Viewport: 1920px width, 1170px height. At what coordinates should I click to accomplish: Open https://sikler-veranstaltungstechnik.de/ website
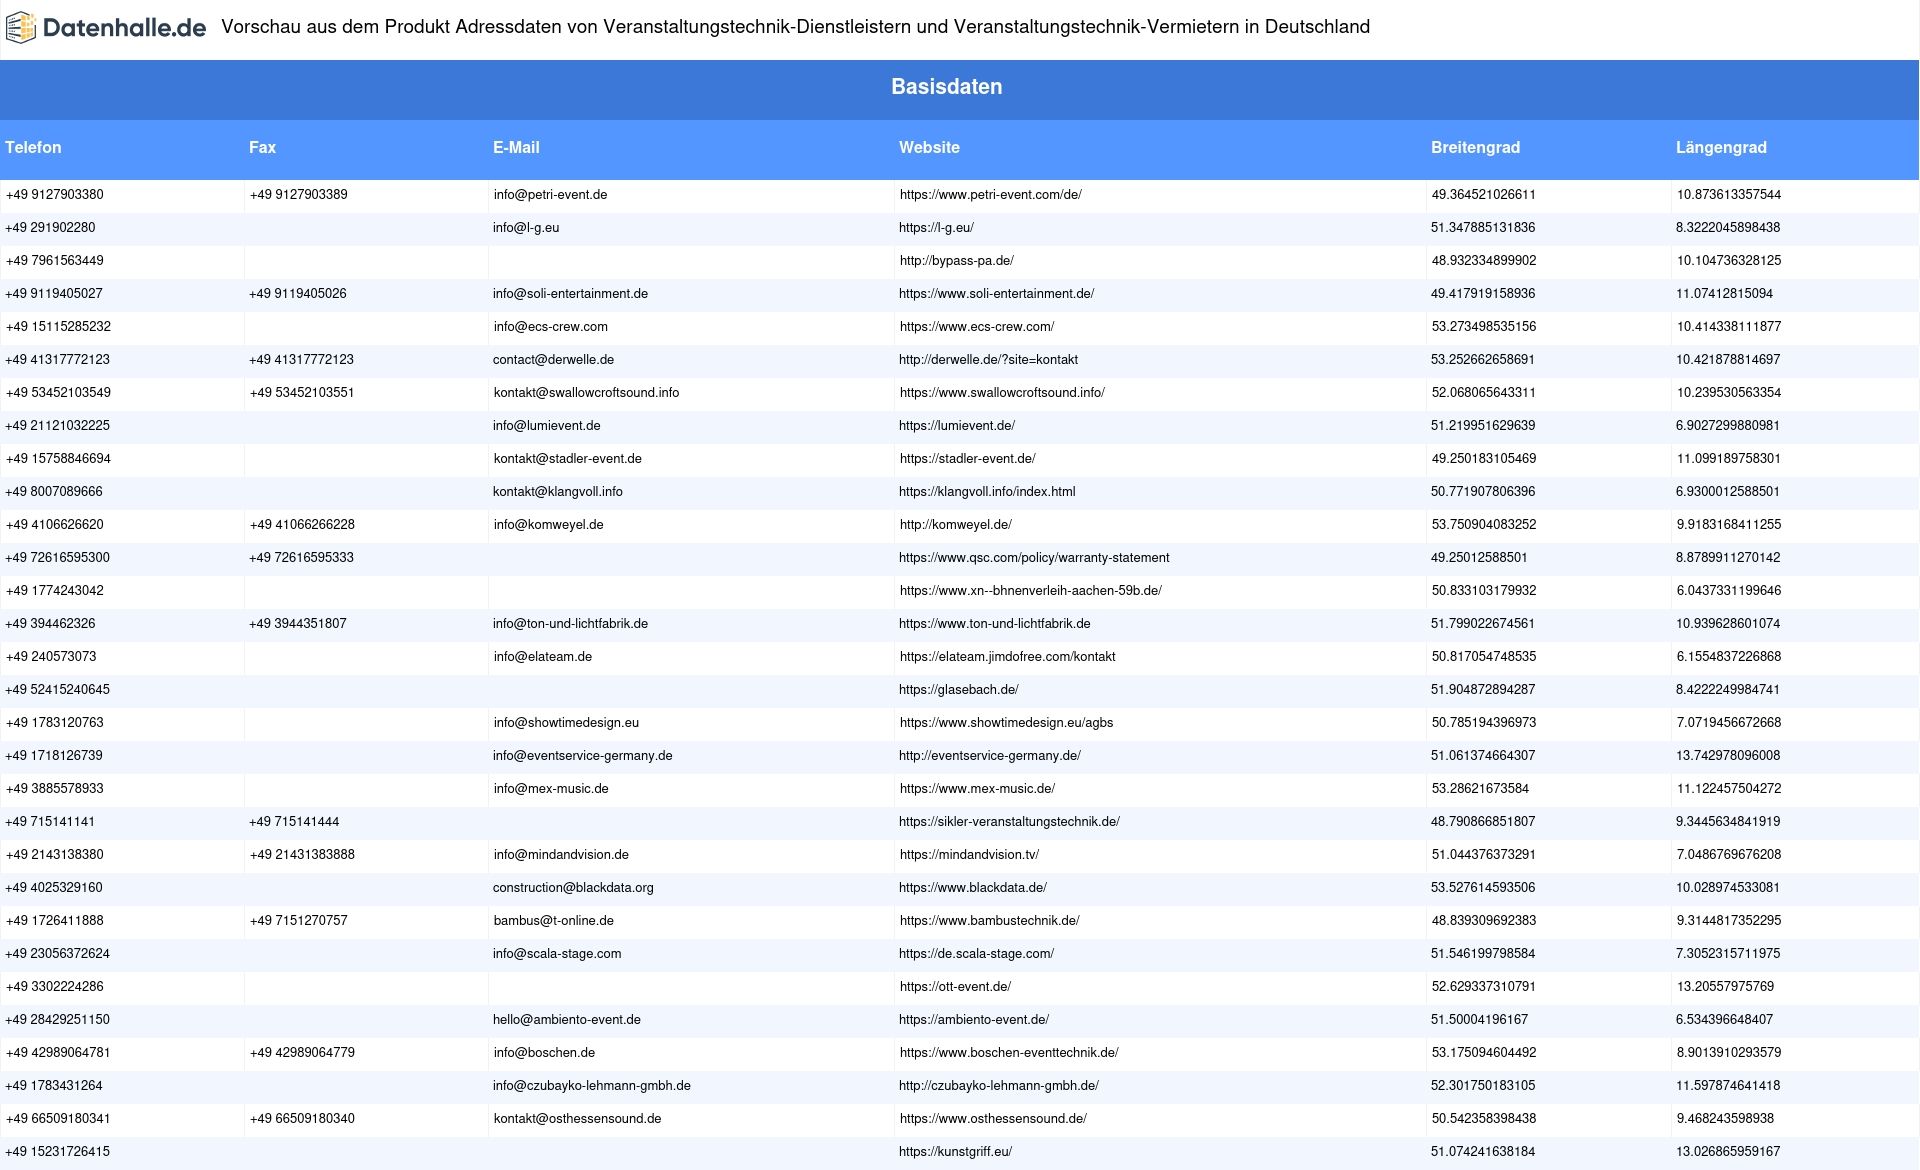(1009, 822)
